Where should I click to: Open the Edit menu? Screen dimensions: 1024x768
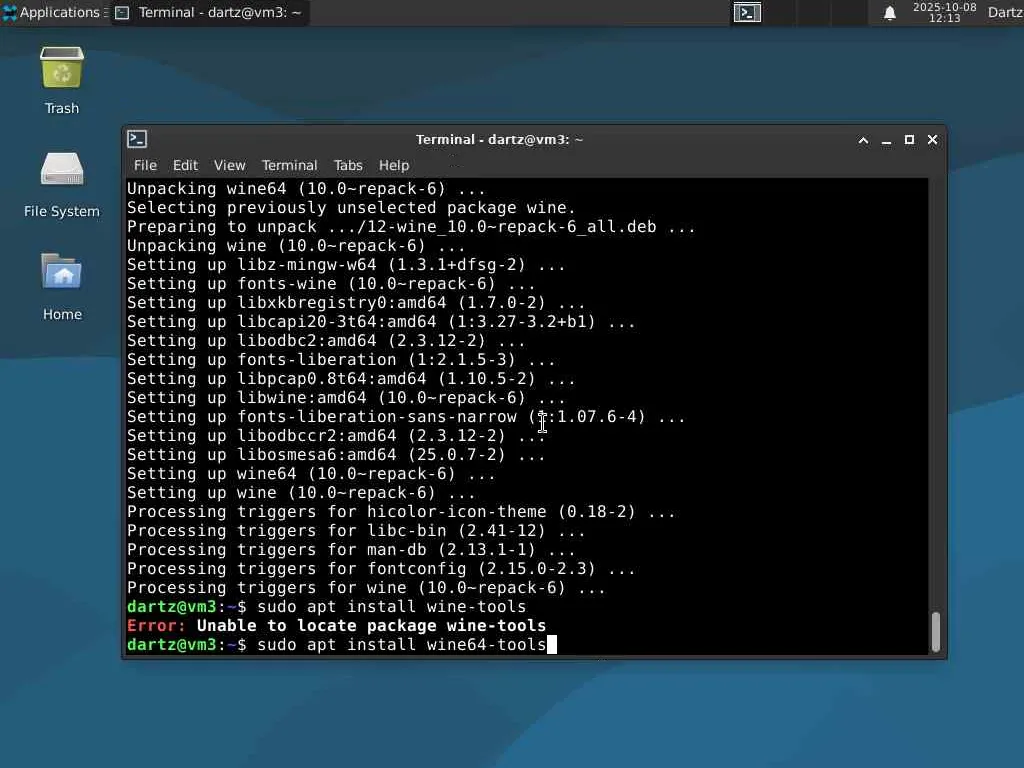click(x=185, y=165)
